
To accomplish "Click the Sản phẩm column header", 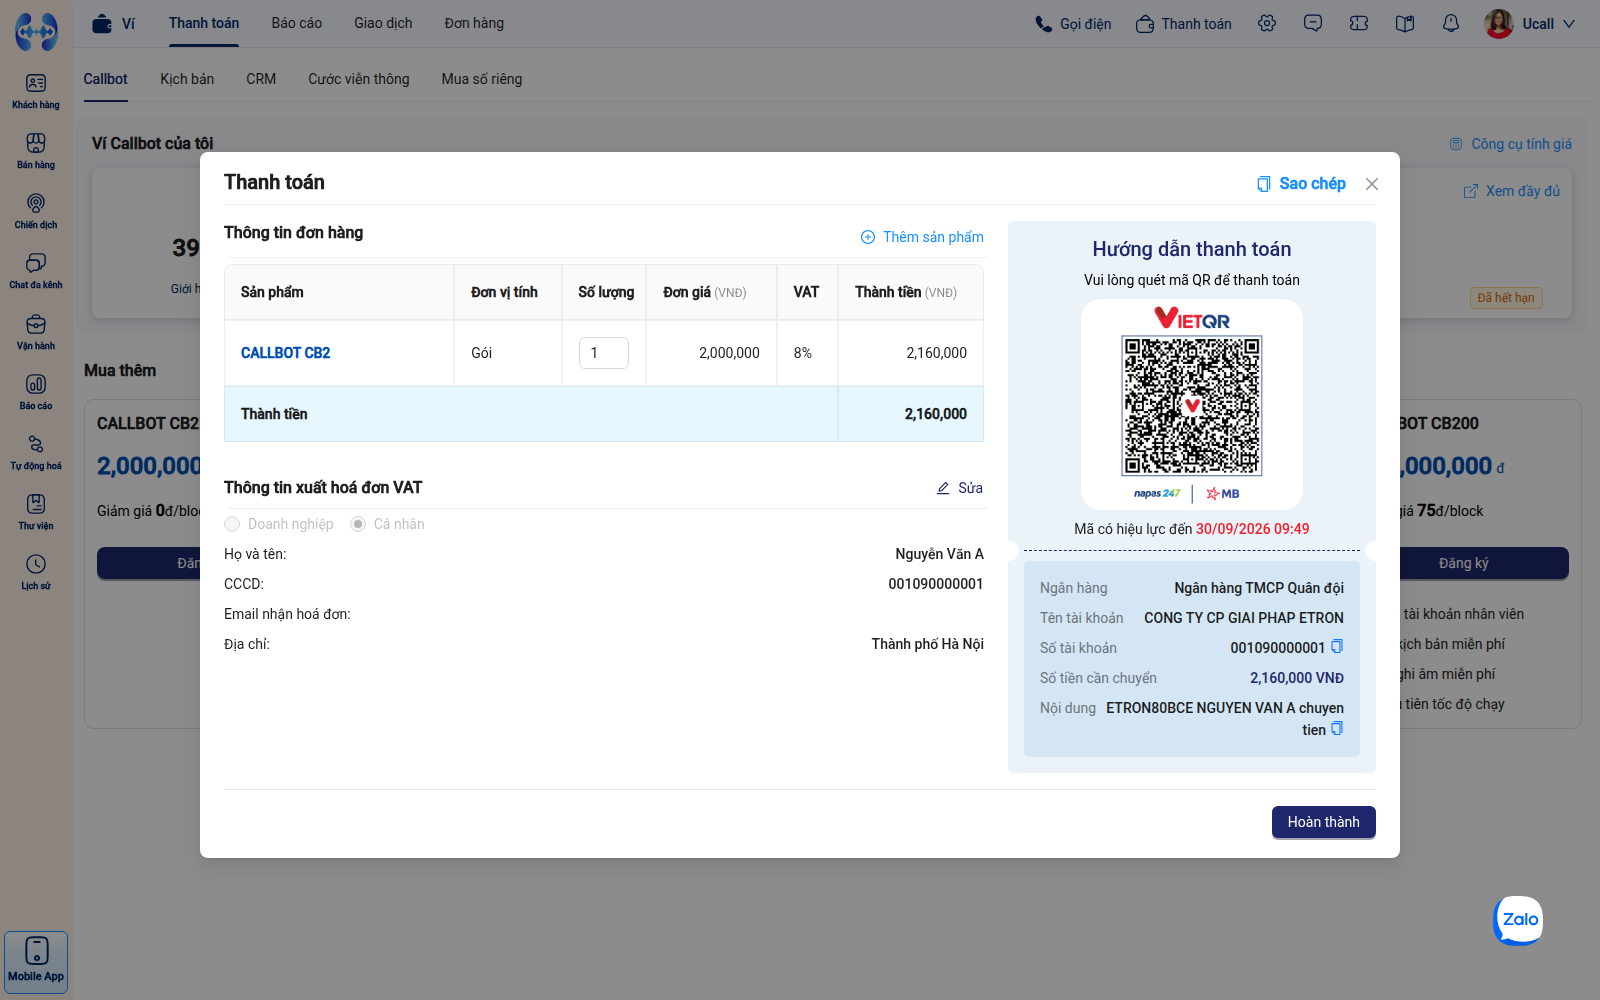I will coord(340,292).
